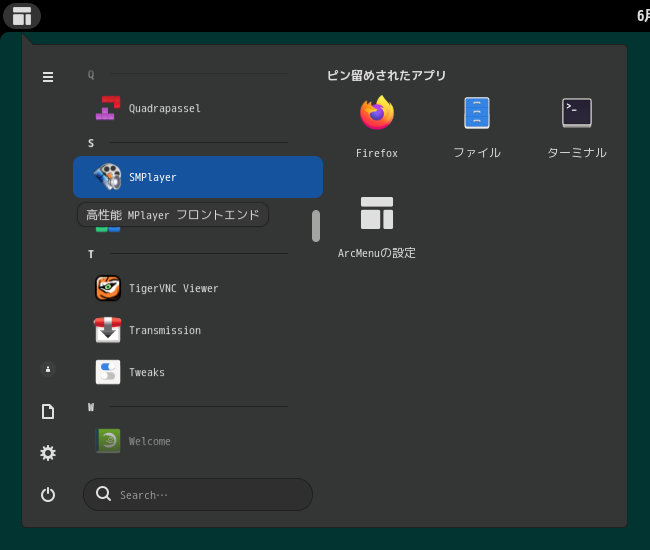Click the application list scrollbar handle

316,226
